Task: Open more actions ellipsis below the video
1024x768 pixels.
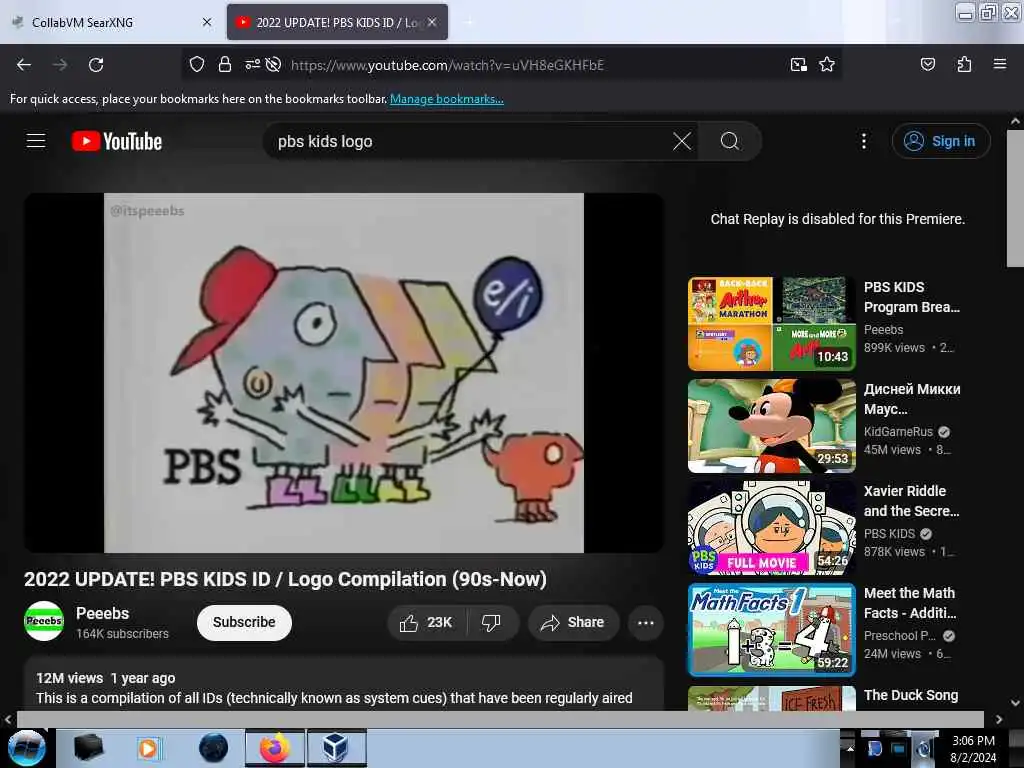Action: [x=646, y=622]
